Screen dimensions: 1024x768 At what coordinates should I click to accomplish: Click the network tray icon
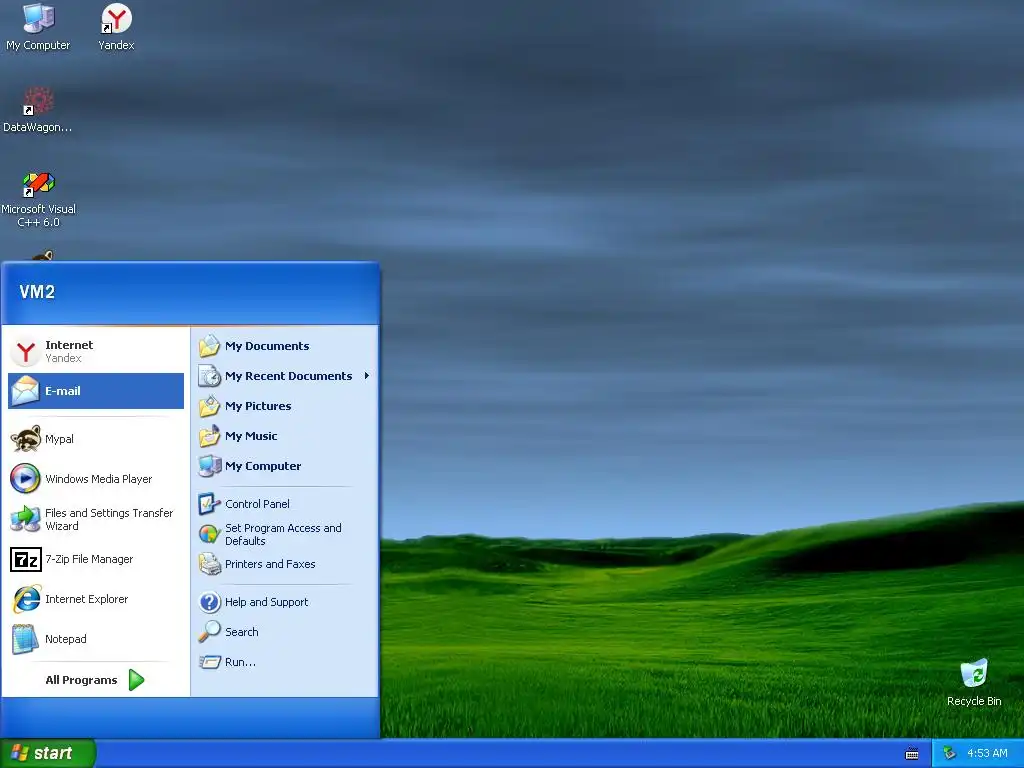pyautogui.click(x=949, y=754)
